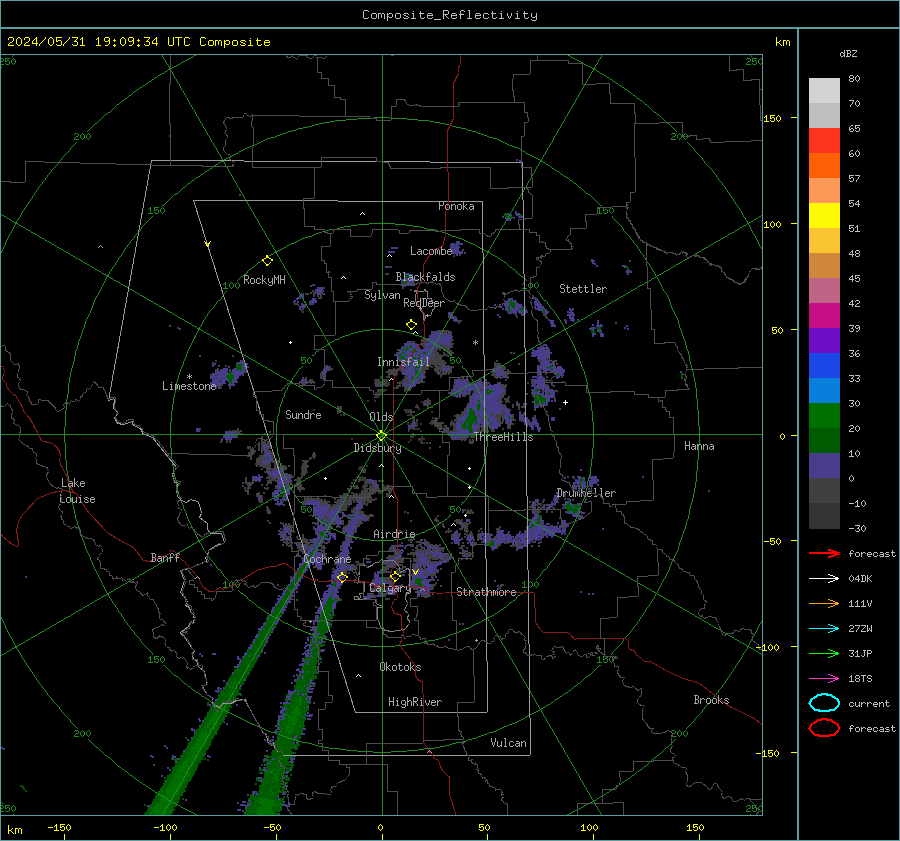Click the Brooks city label
The height and width of the screenshot is (841, 900).
coord(711,700)
